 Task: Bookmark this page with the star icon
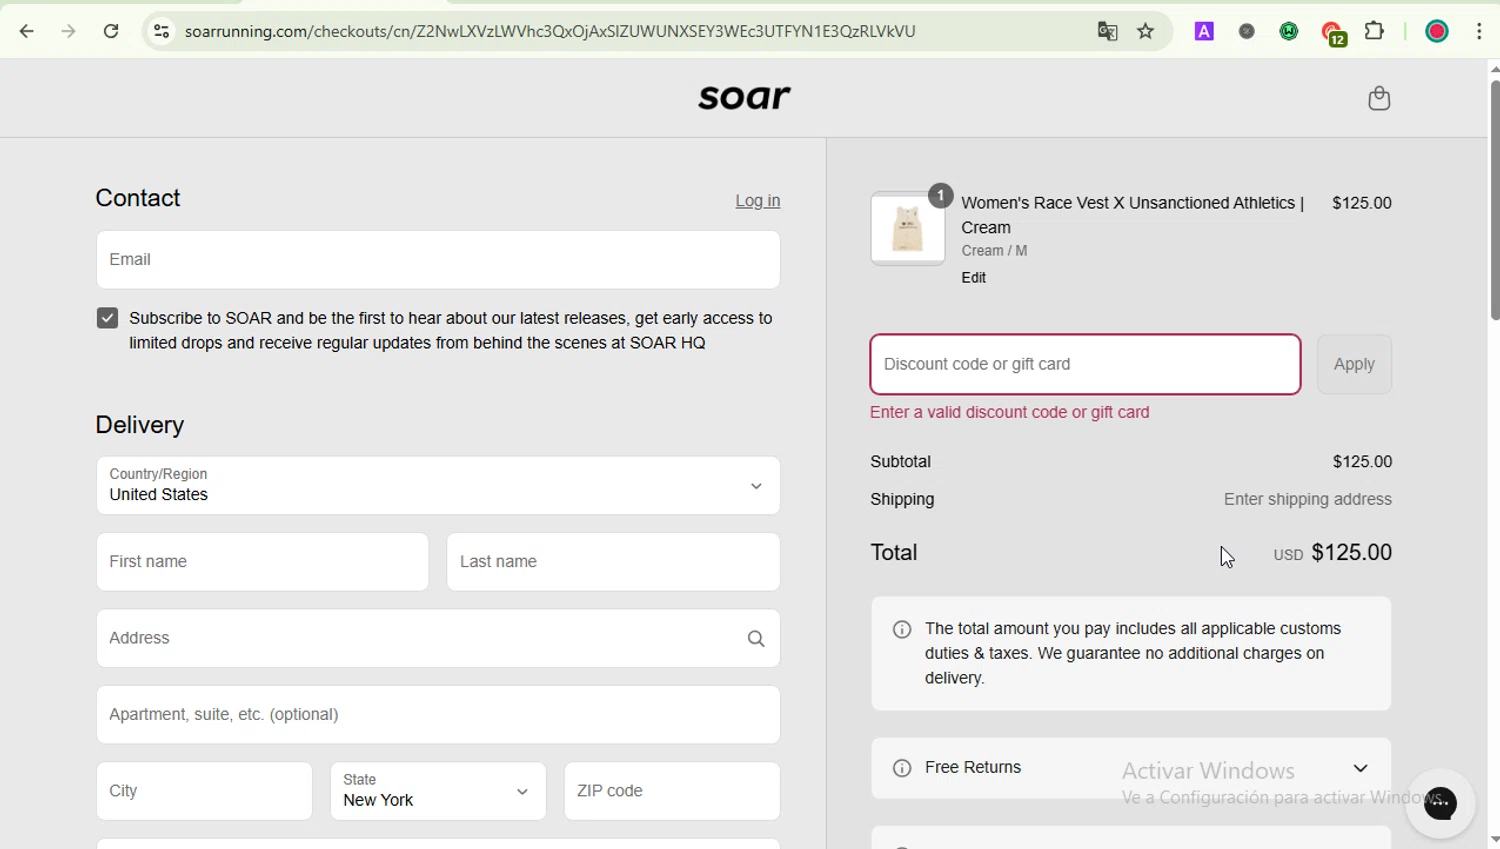coord(1146,31)
